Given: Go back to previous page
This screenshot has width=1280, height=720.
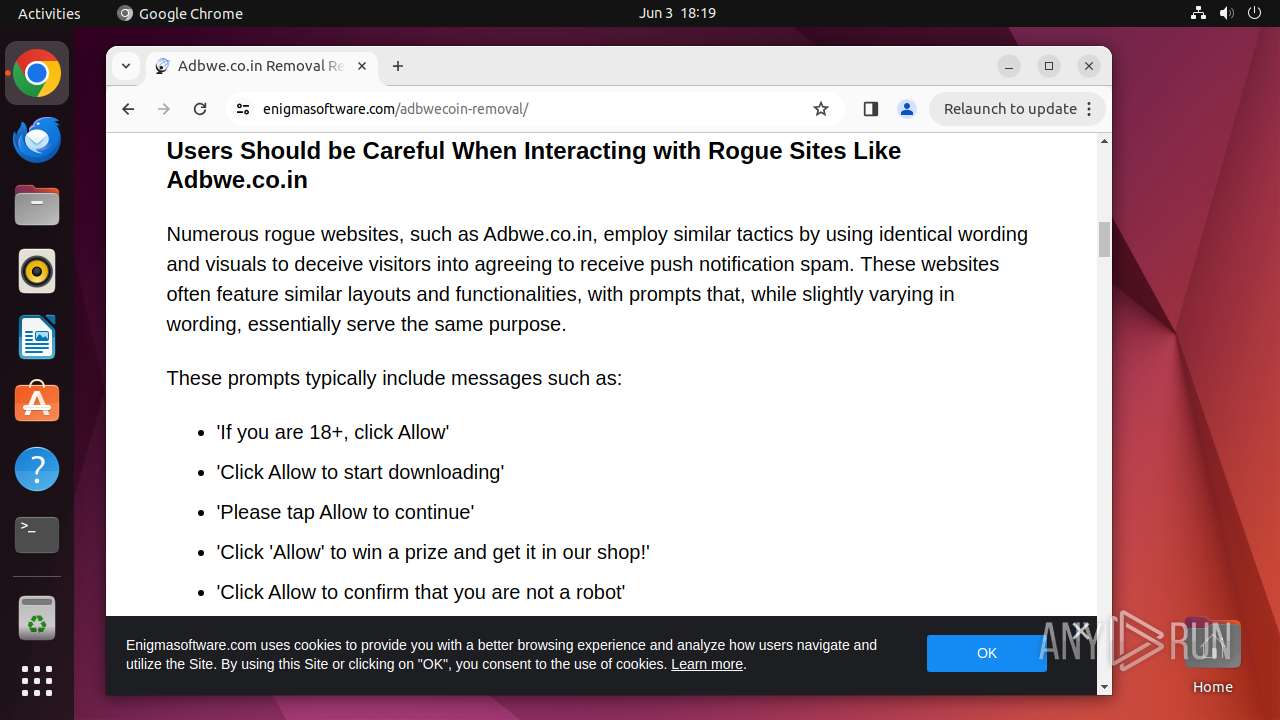Looking at the screenshot, I should pos(128,109).
